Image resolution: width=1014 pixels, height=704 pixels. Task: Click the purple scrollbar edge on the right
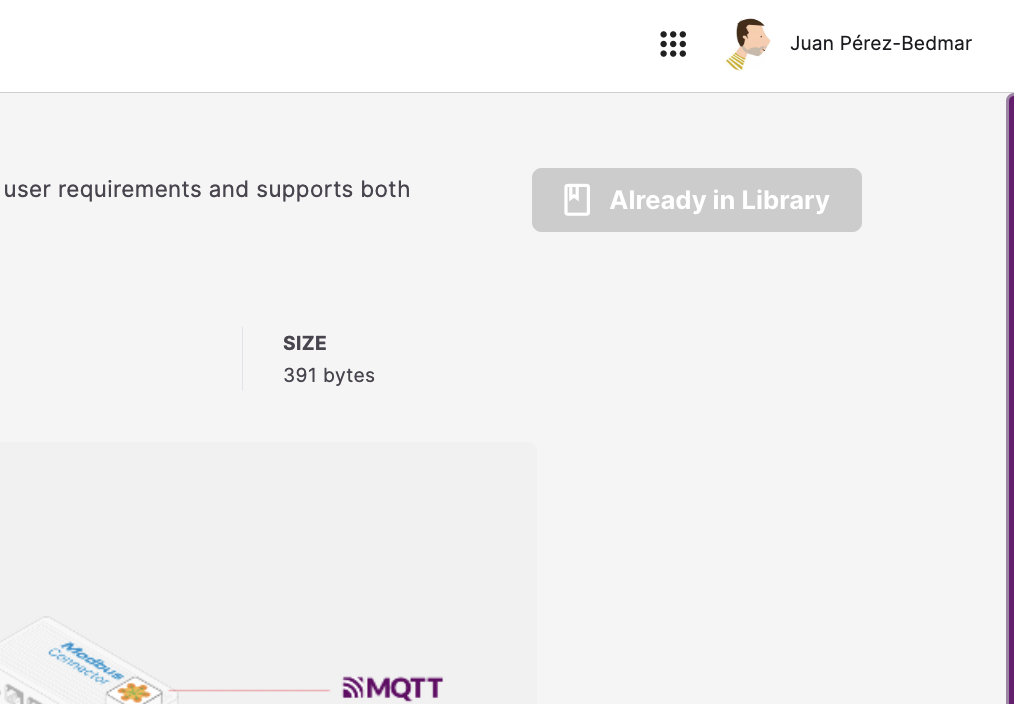click(1011, 400)
